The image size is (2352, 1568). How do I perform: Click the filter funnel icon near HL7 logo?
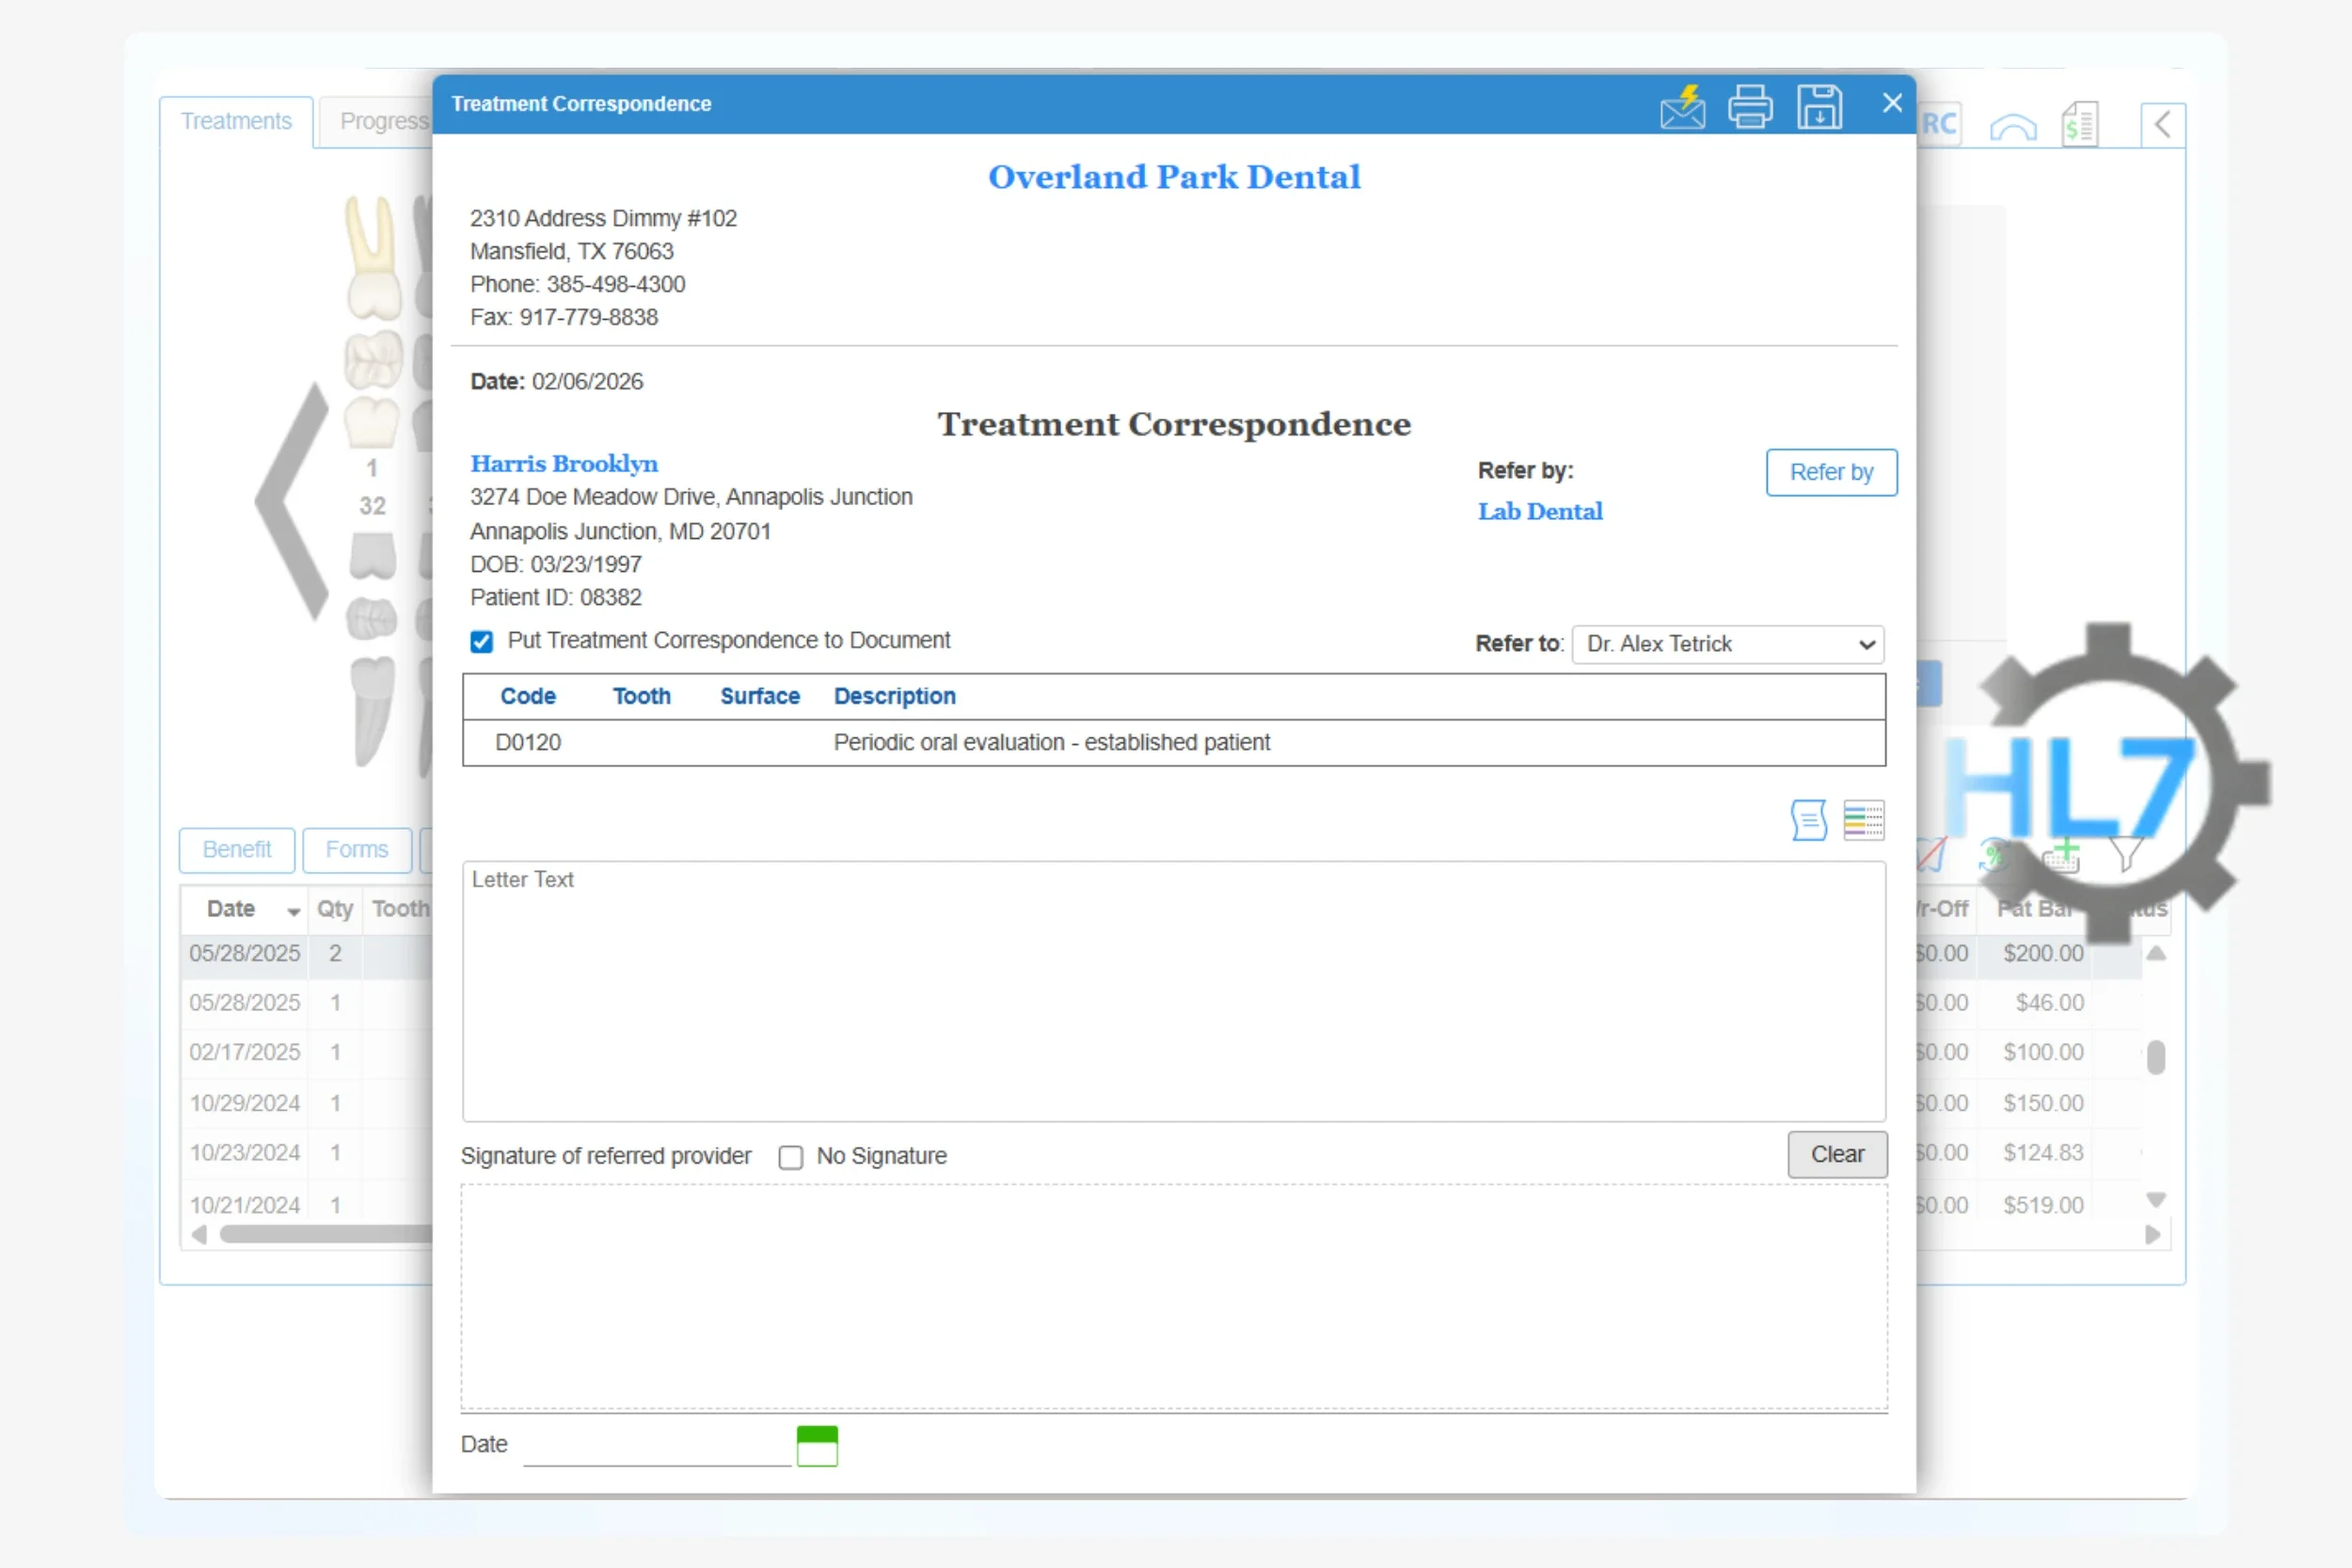[x=2128, y=855]
